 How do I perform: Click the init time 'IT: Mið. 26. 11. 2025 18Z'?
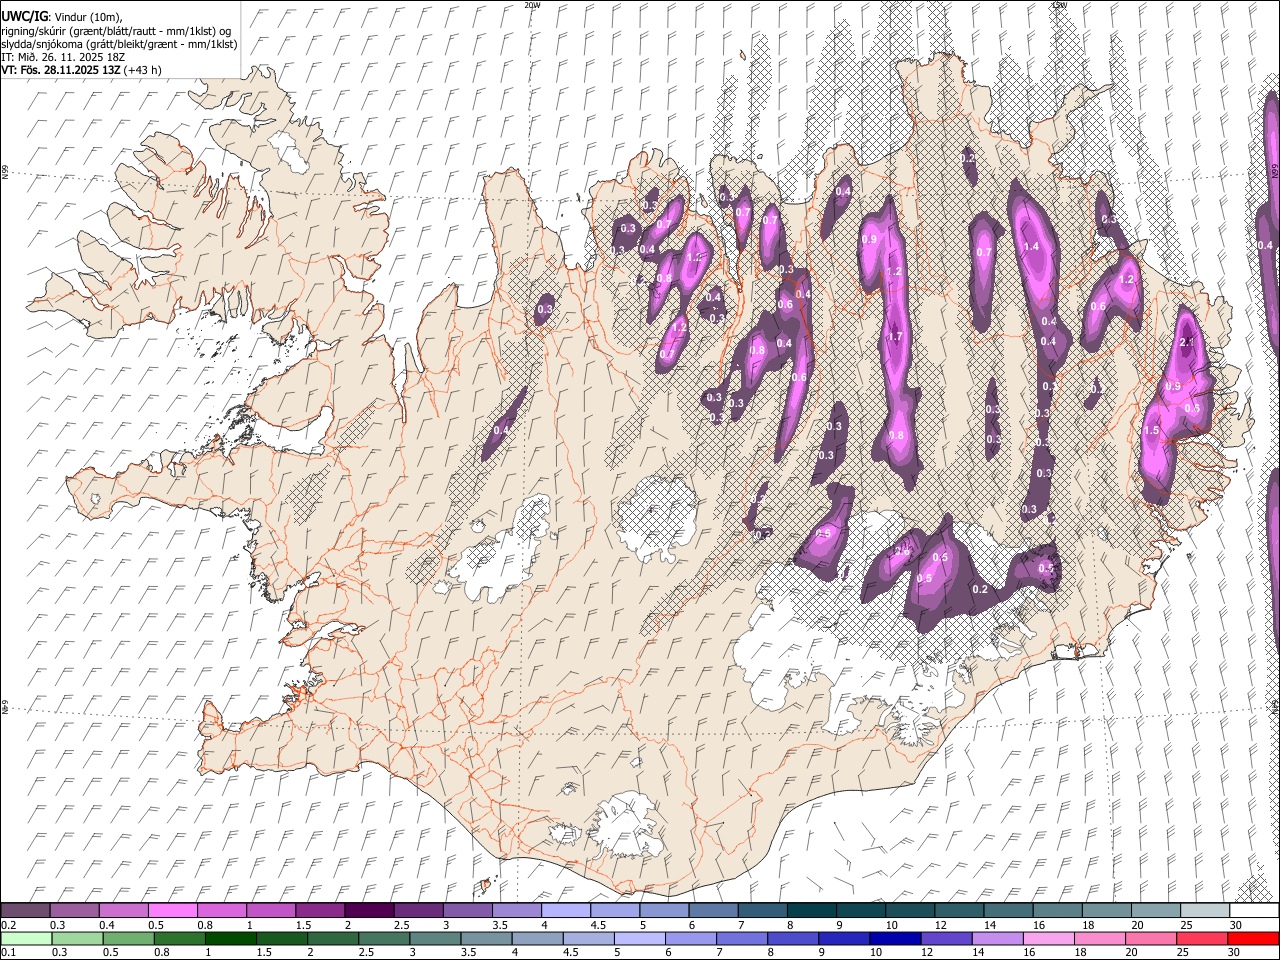click(63, 57)
